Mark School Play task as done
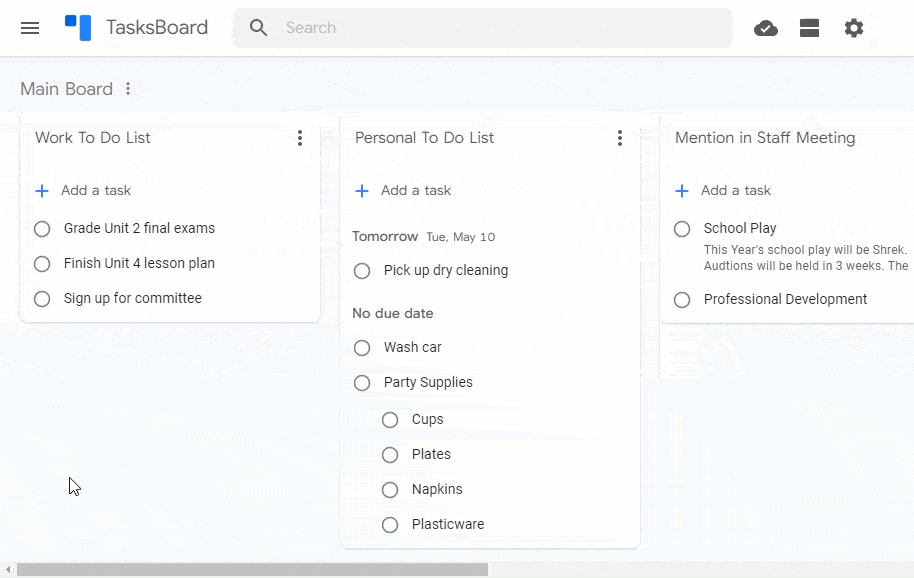Screen dimensions: 914x578 pyautogui.click(x=682, y=229)
